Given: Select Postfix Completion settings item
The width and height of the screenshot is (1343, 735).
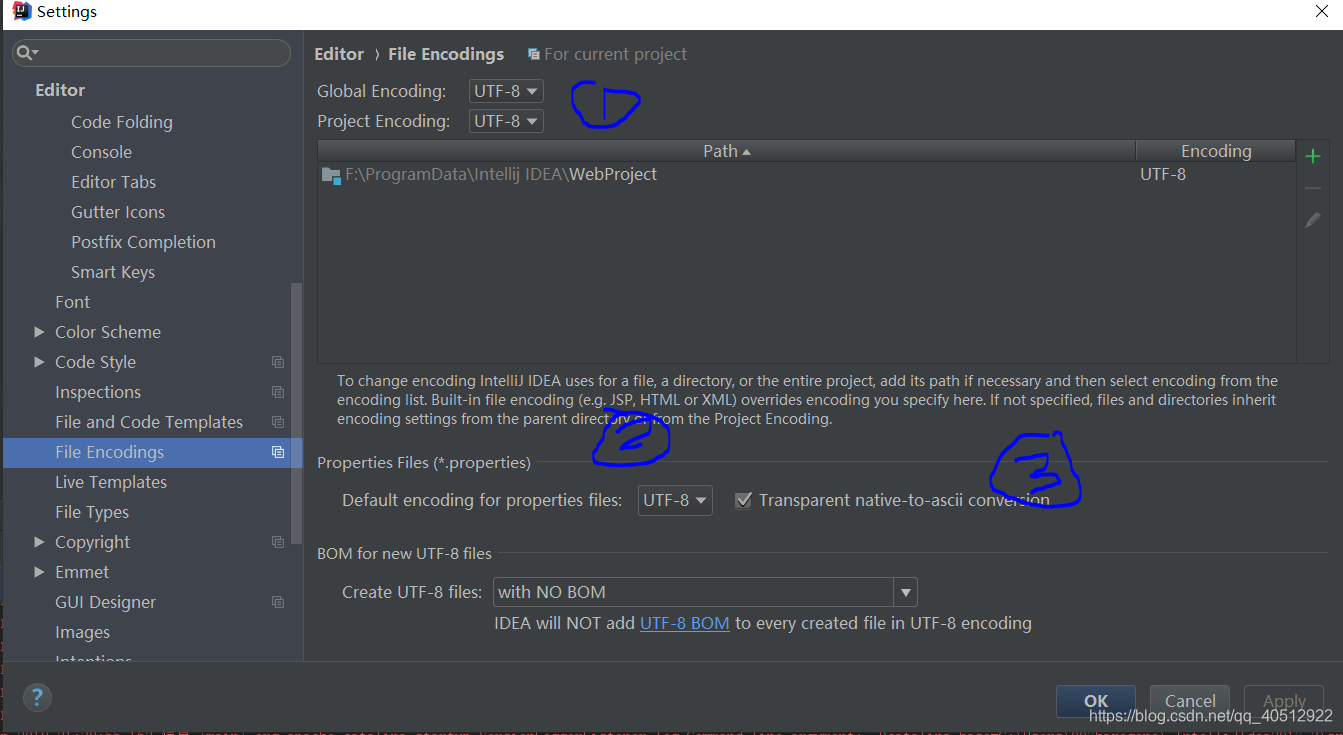Looking at the screenshot, I should pos(143,242).
